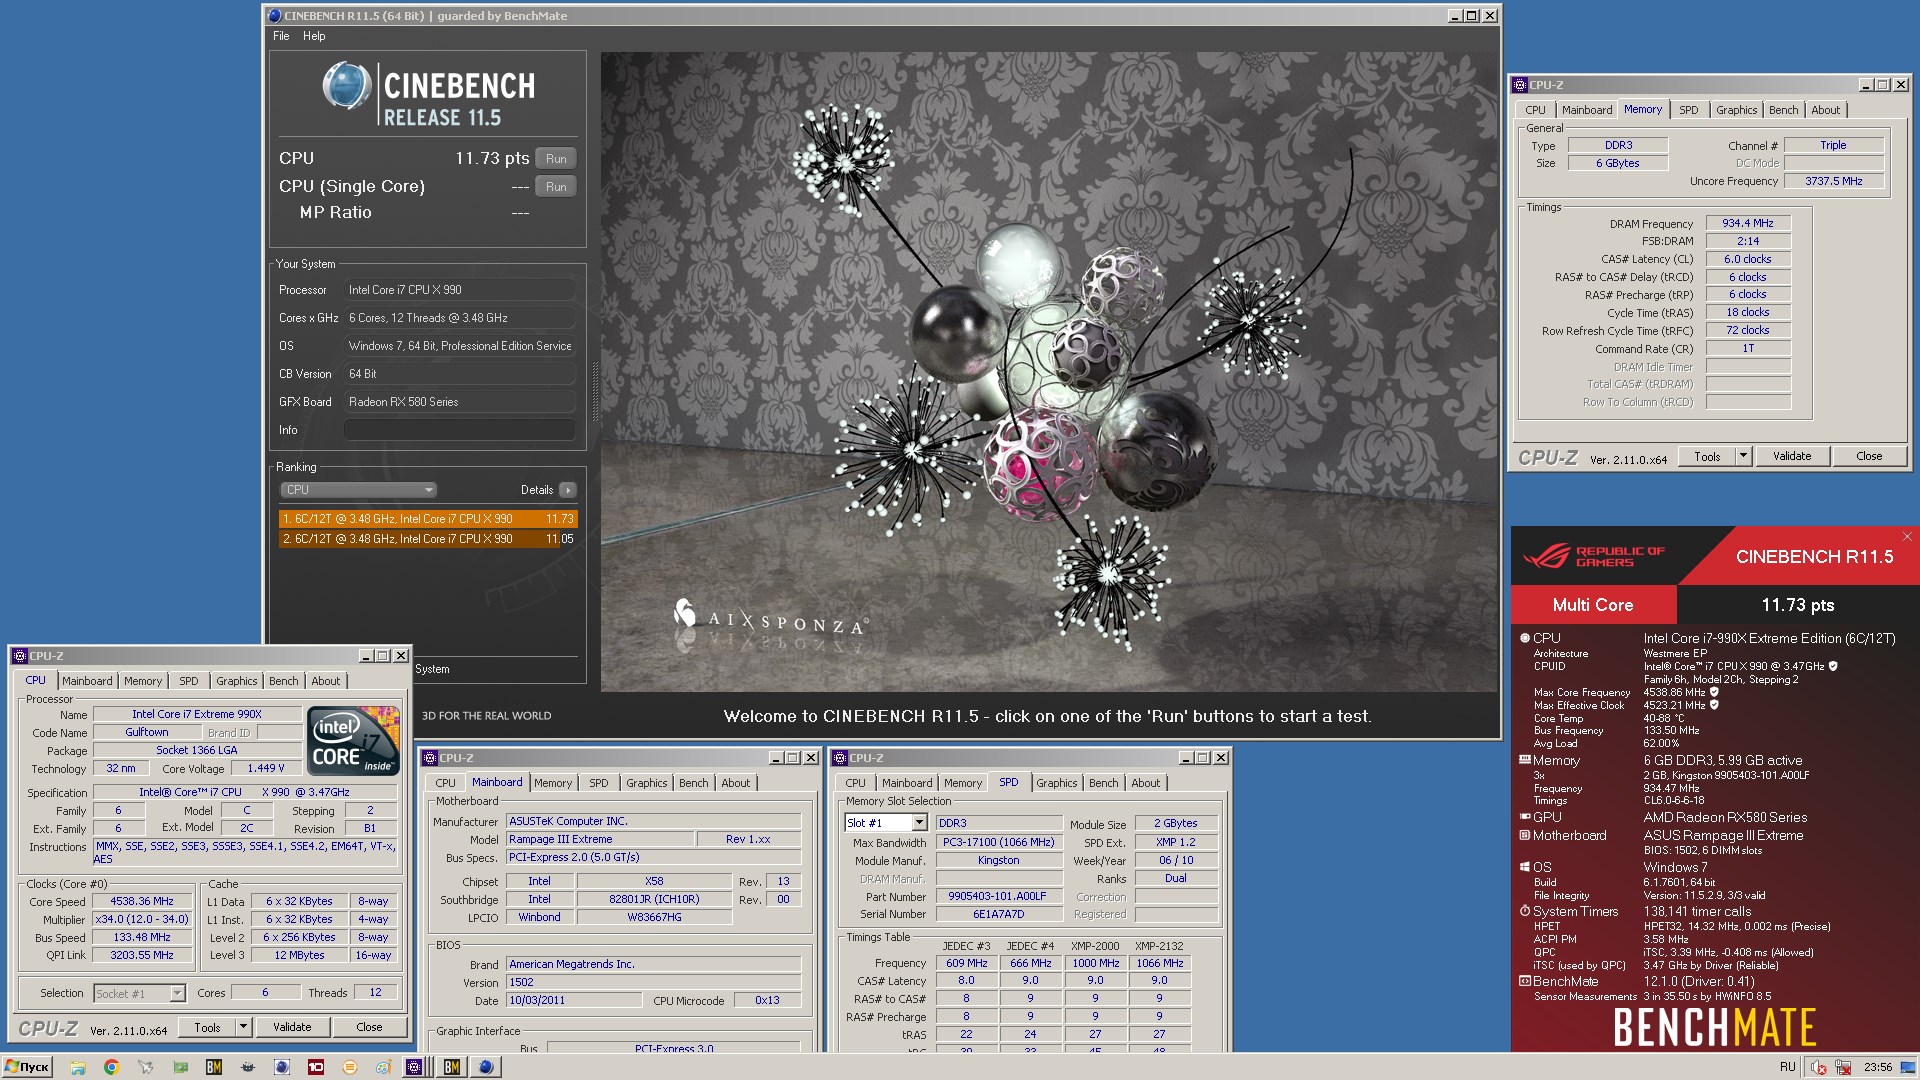Run the CPU (Single Core) test
Image resolution: width=1920 pixels, height=1080 pixels.
pos(556,186)
